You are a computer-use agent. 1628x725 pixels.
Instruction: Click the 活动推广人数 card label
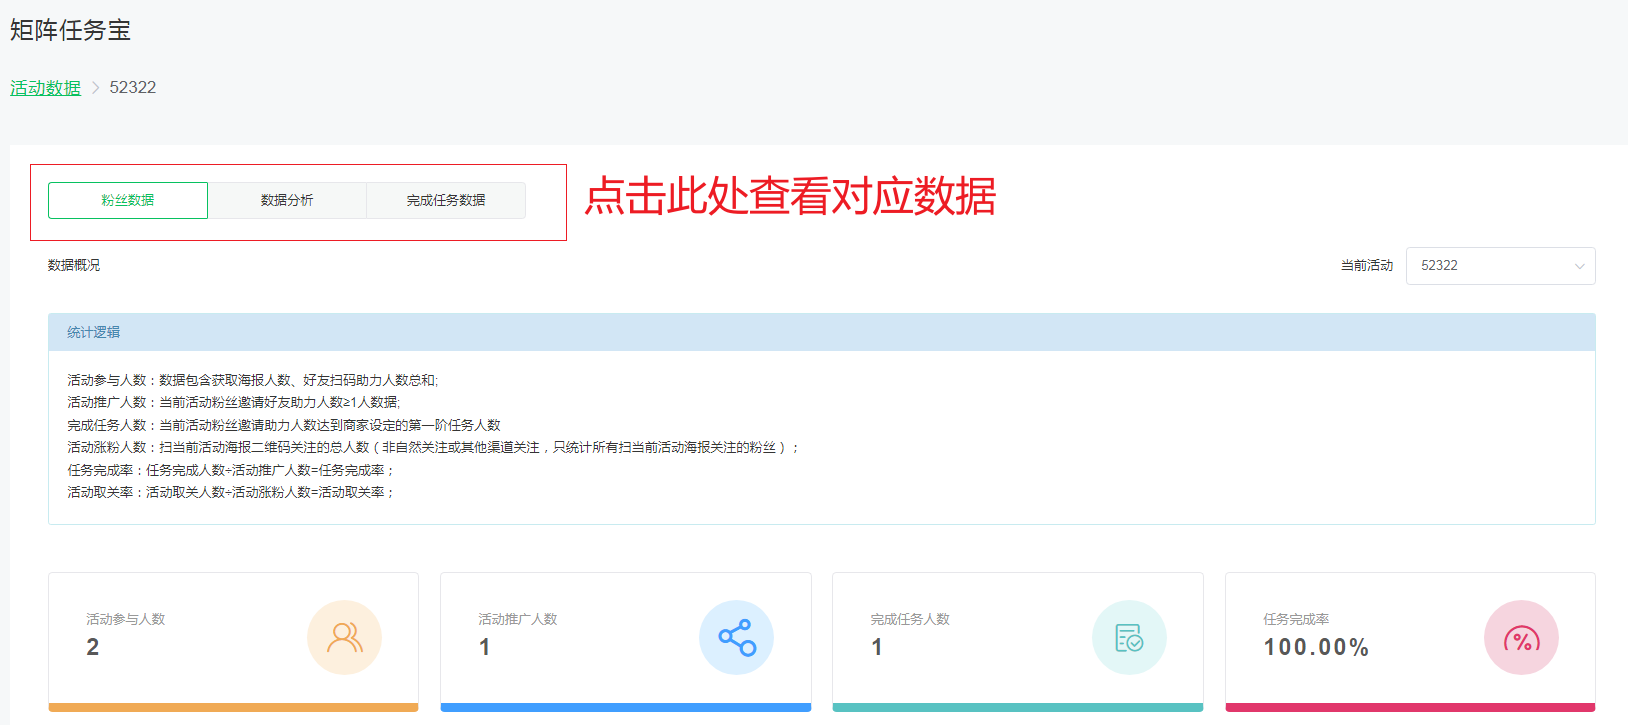(518, 619)
